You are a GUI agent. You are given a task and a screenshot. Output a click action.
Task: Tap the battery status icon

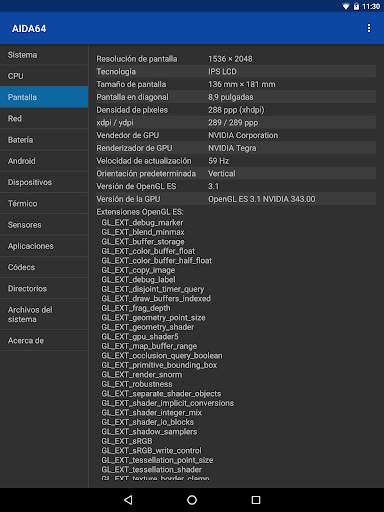[x=356, y=6]
